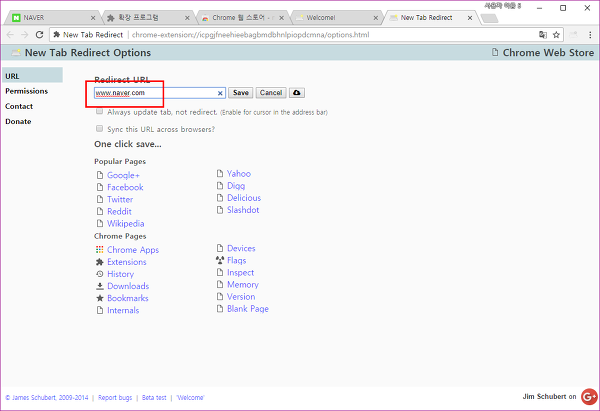600x411 pixels.
Task: Select URL in the left sidebar
Action: tap(33, 76)
